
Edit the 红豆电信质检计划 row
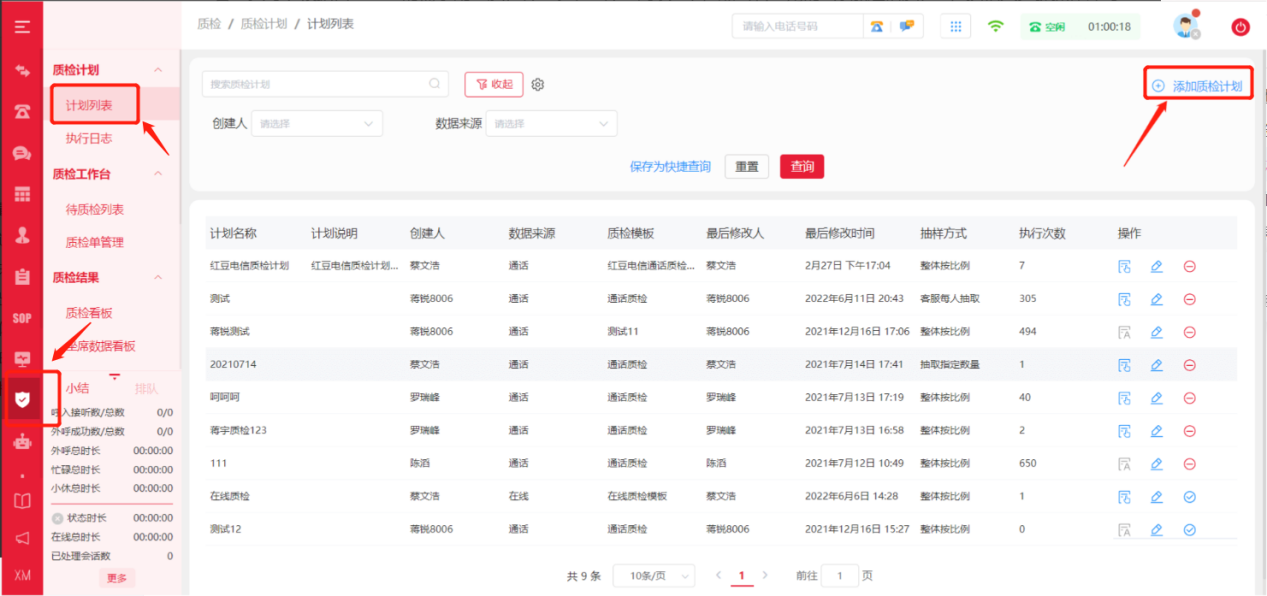point(1156,266)
